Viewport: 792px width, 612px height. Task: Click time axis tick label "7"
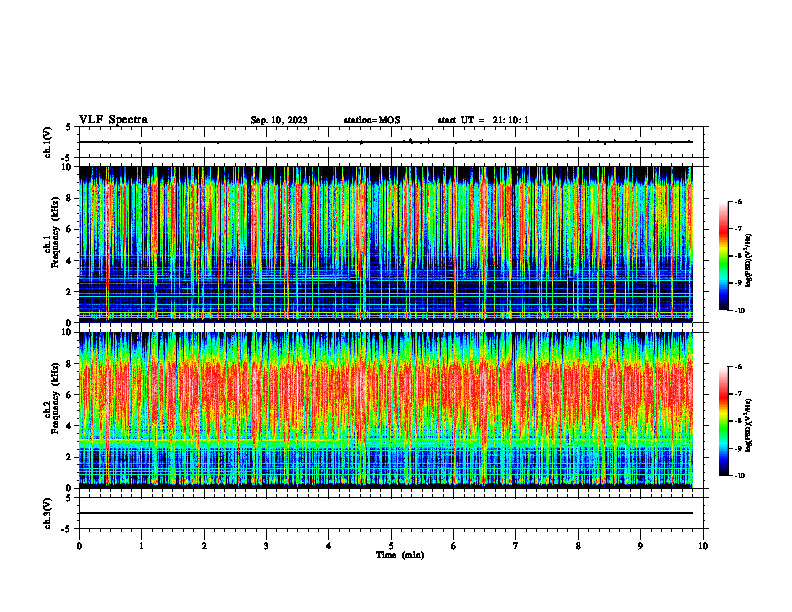coord(516,546)
